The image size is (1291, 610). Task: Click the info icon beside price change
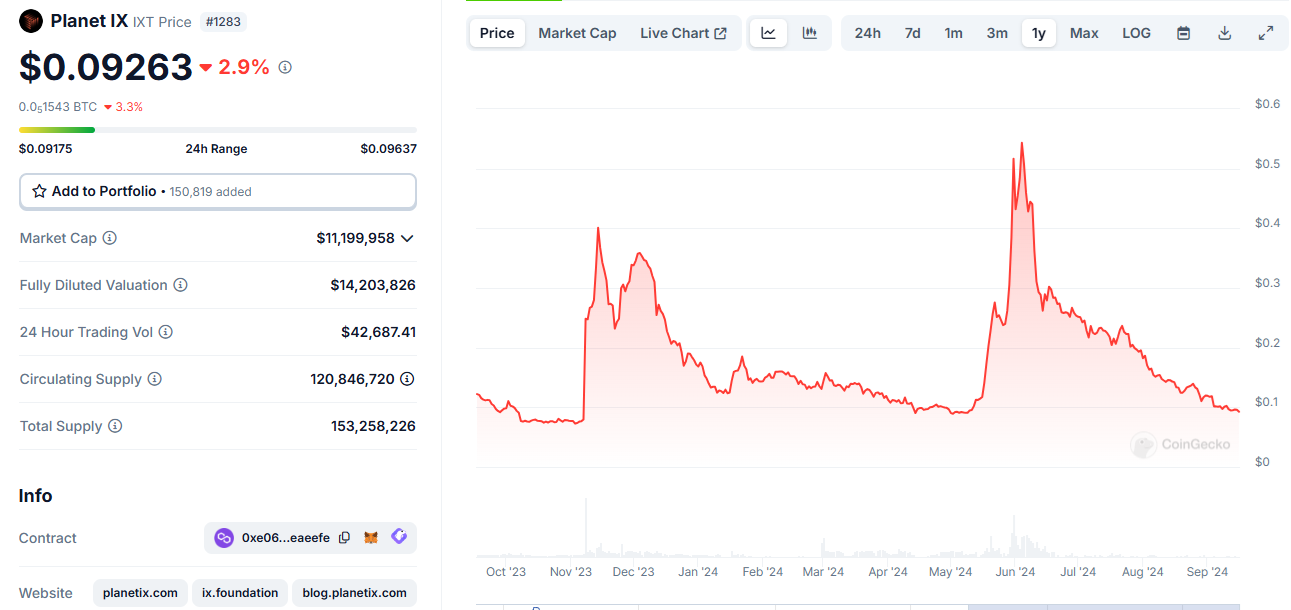(x=285, y=67)
